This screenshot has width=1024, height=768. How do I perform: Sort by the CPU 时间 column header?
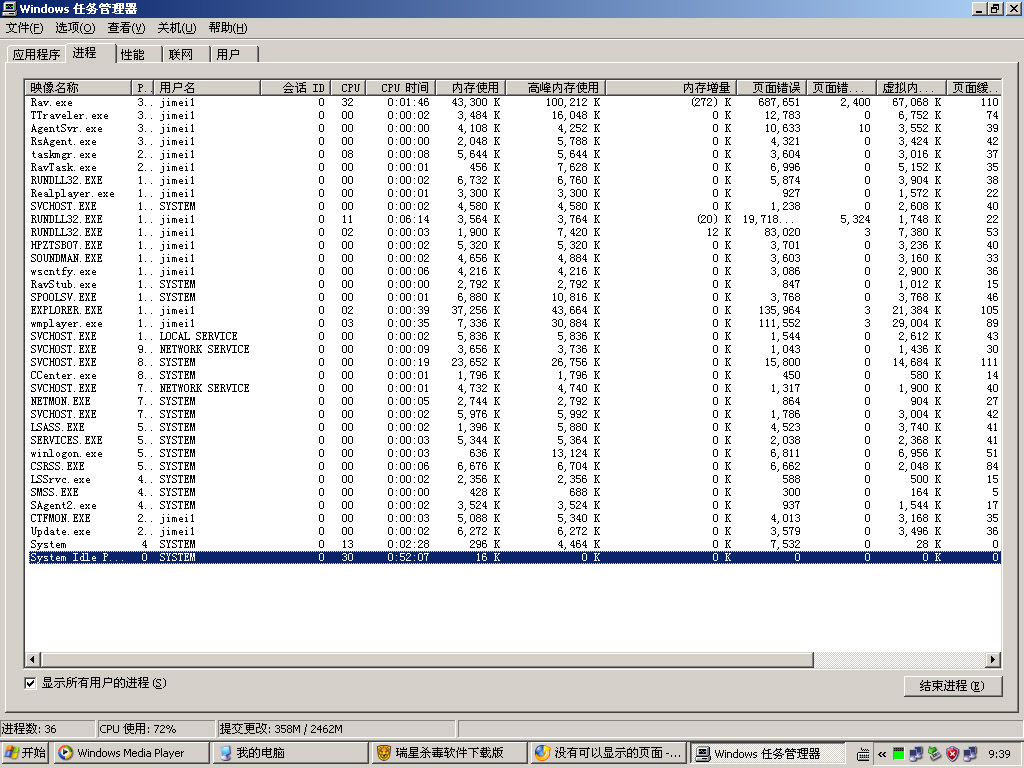click(x=400, y=88)
